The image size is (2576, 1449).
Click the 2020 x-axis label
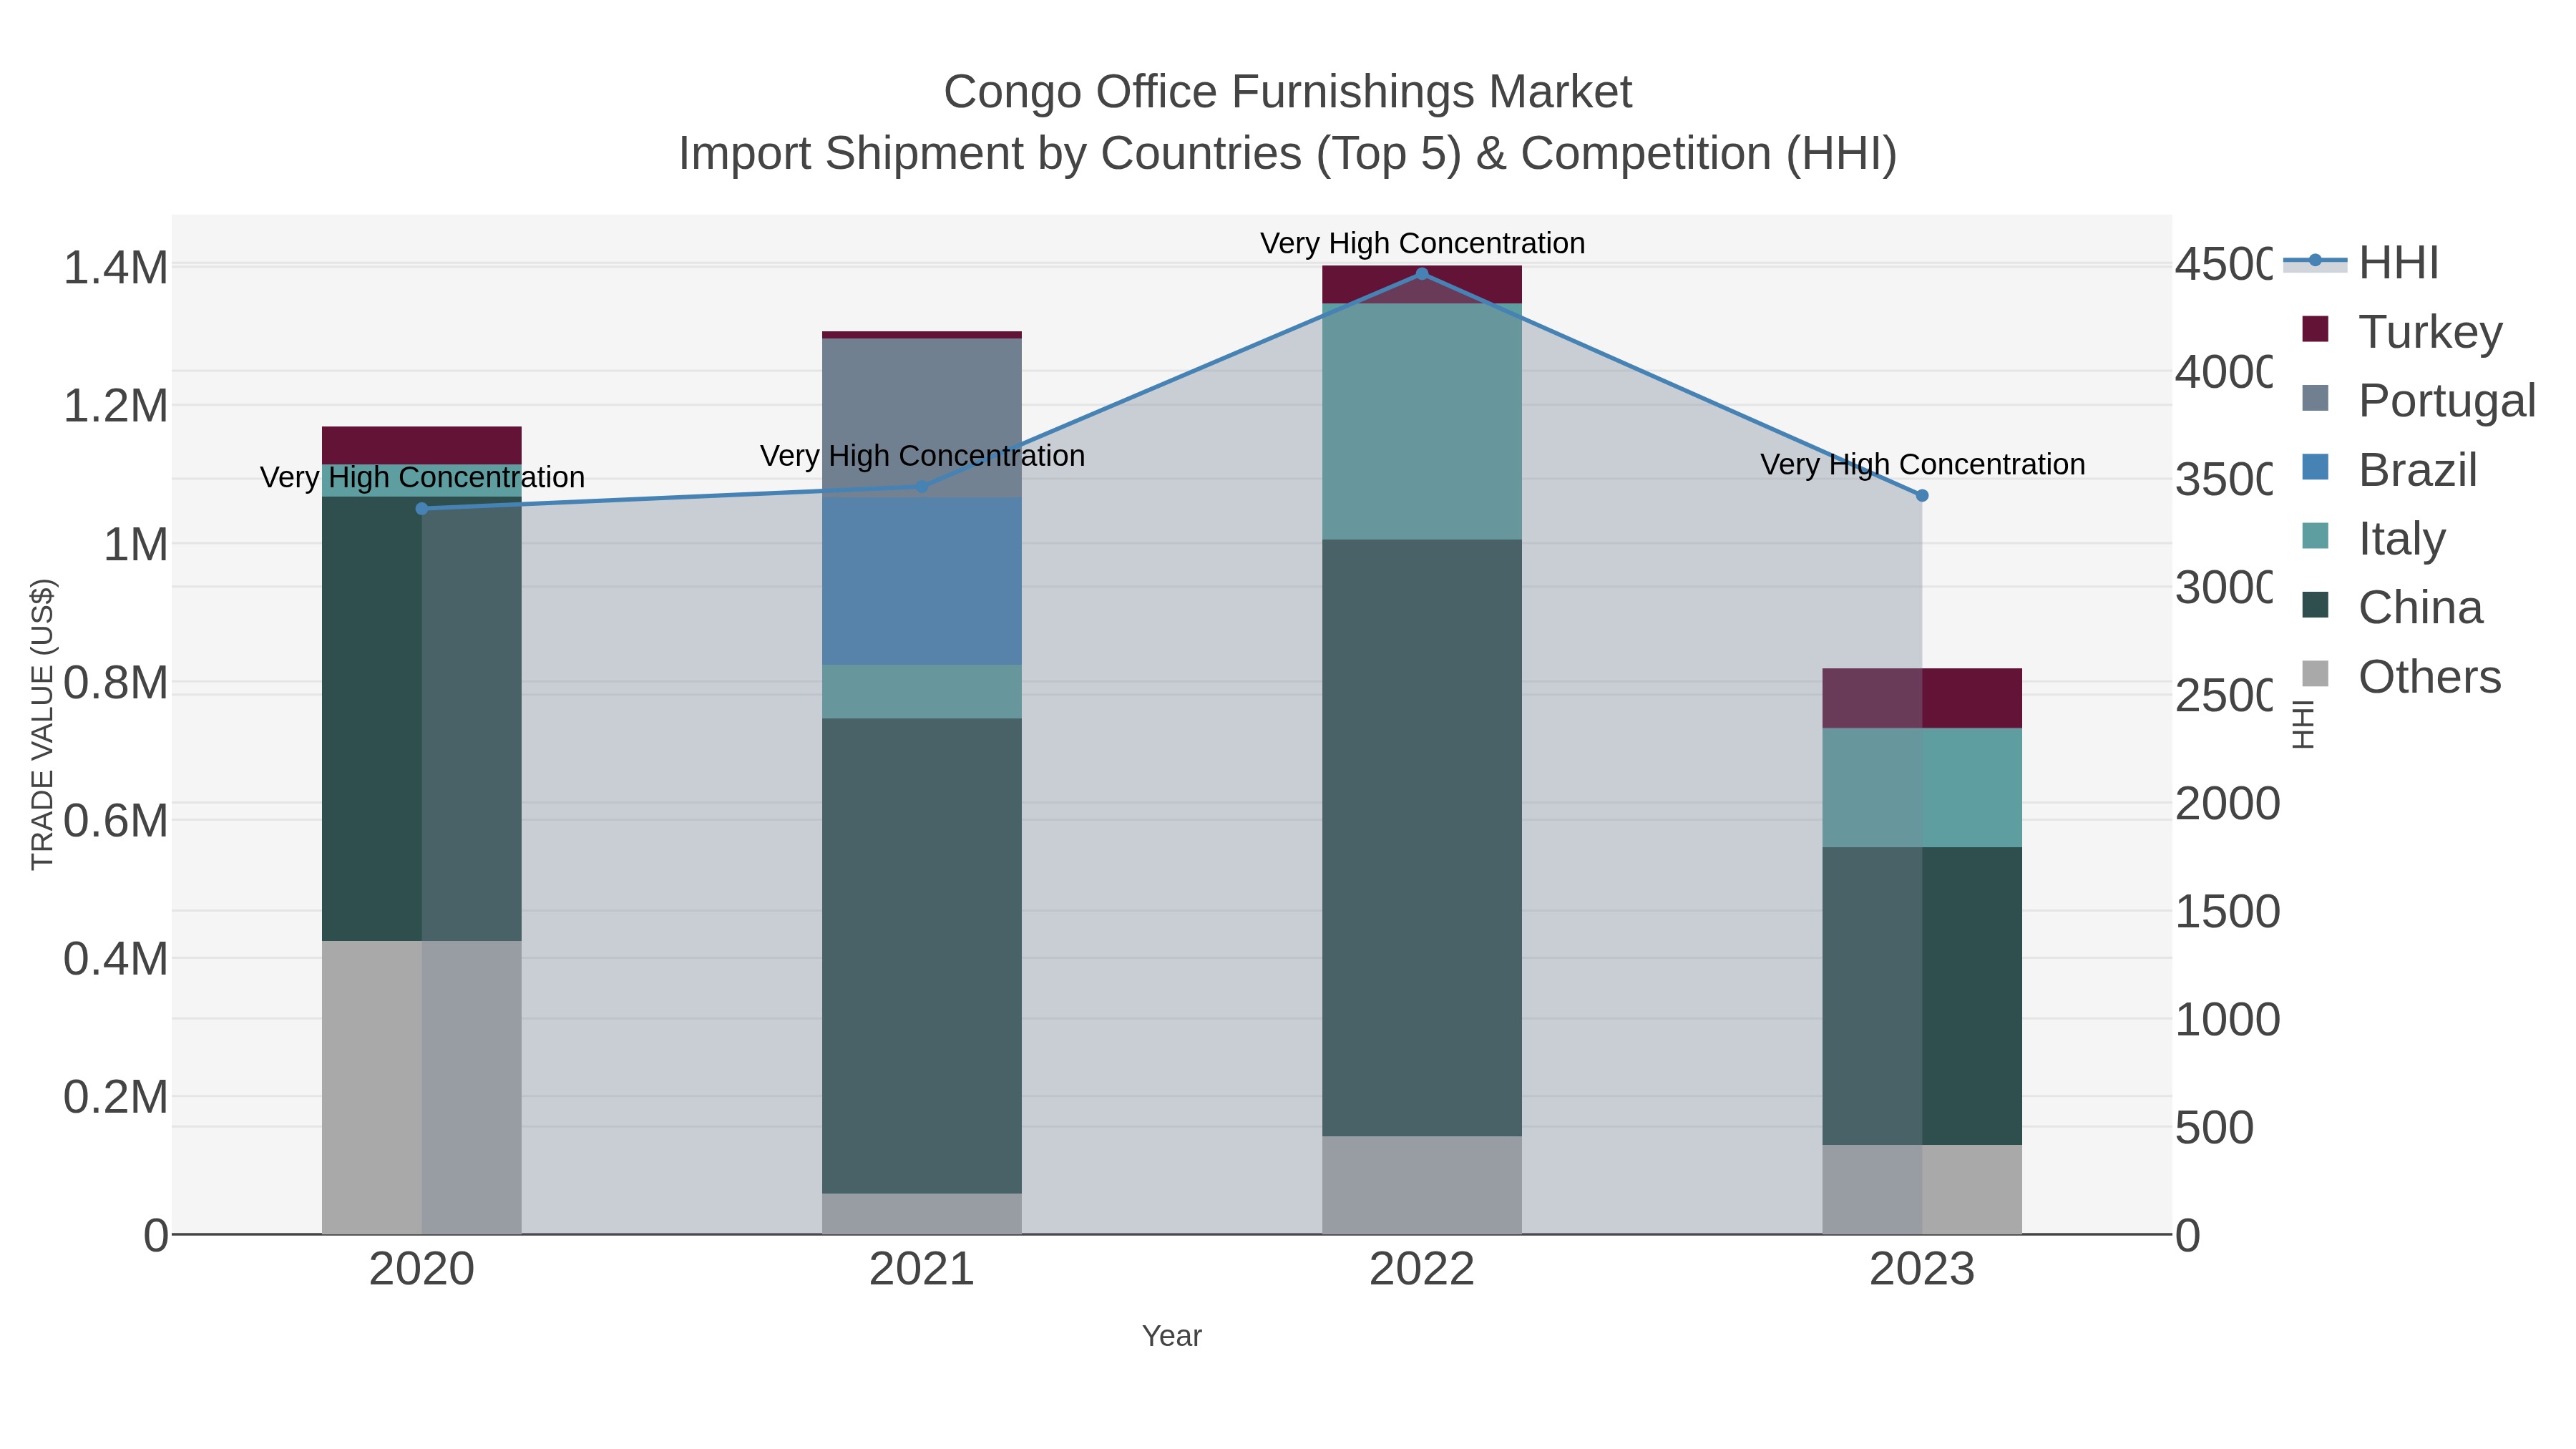pyautogui.click(x=422, y=1270)
